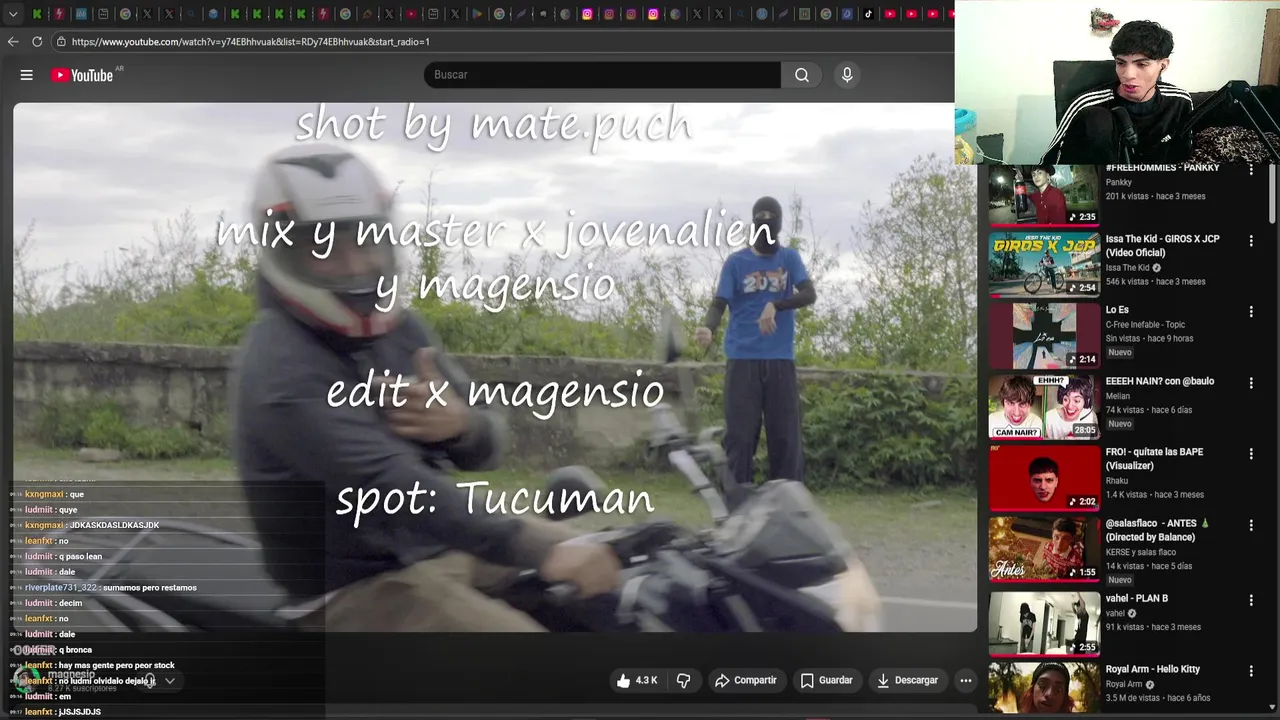
Task: Open options menu for Lo Es
Action: pyautogui.click(x=1251, y=312)
